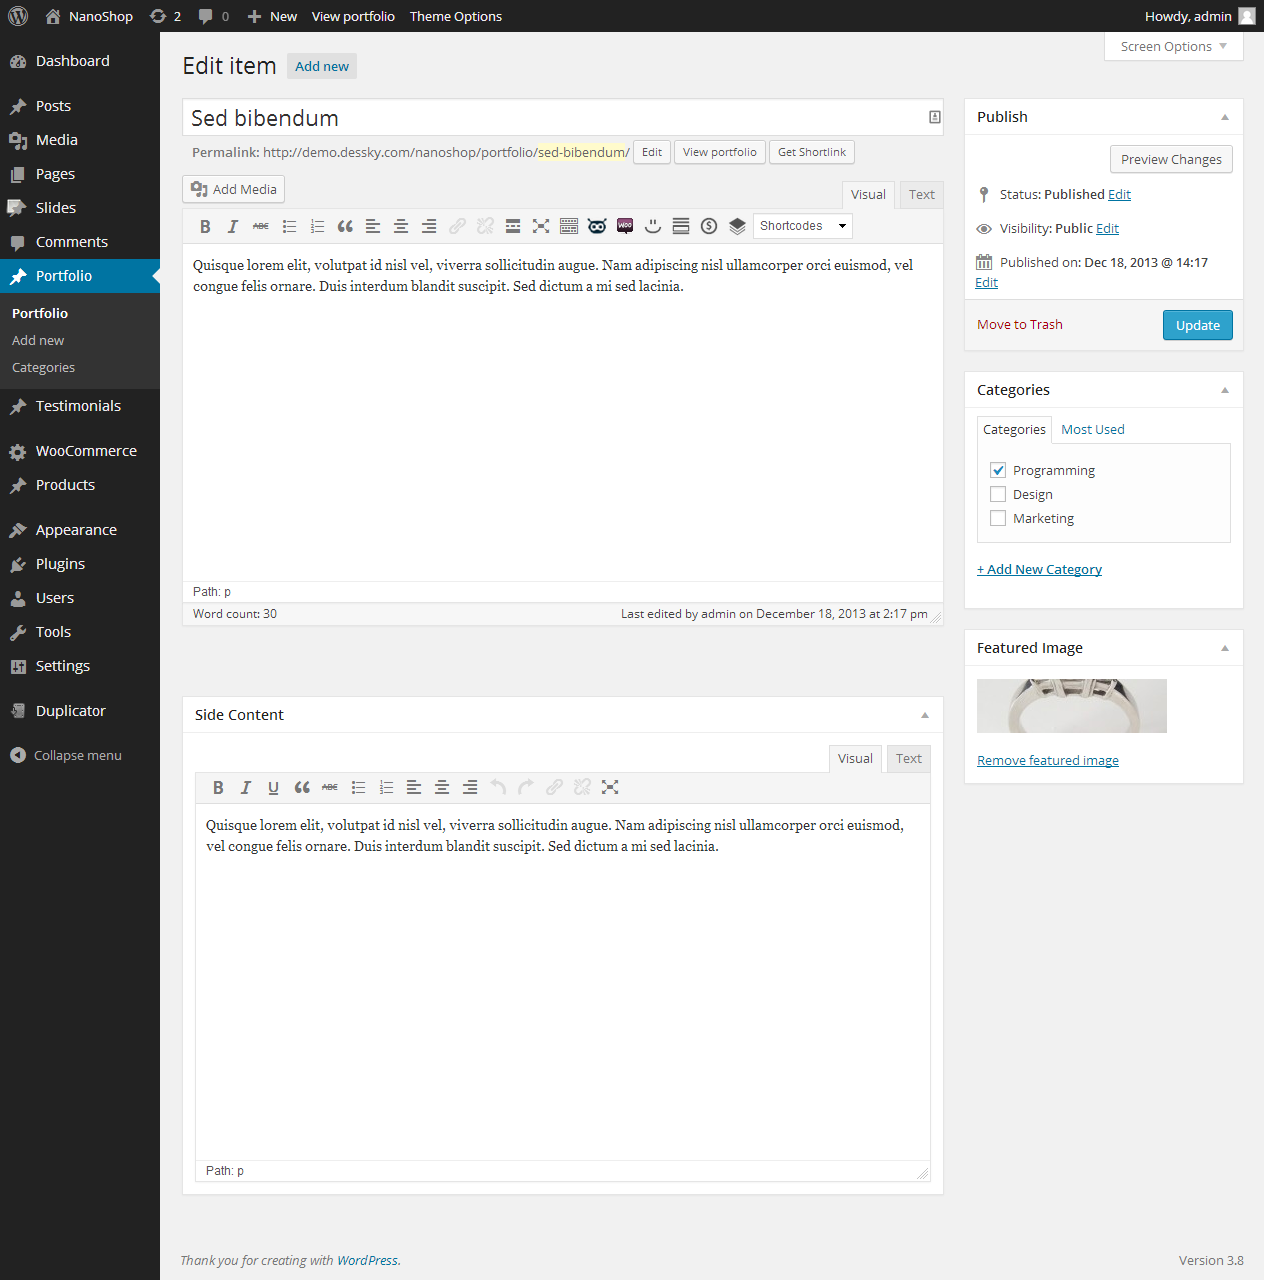The height and width of the screenshot is (1280, 1264).
Task: Uncheck the Programming category
Action: coord(998,470)
